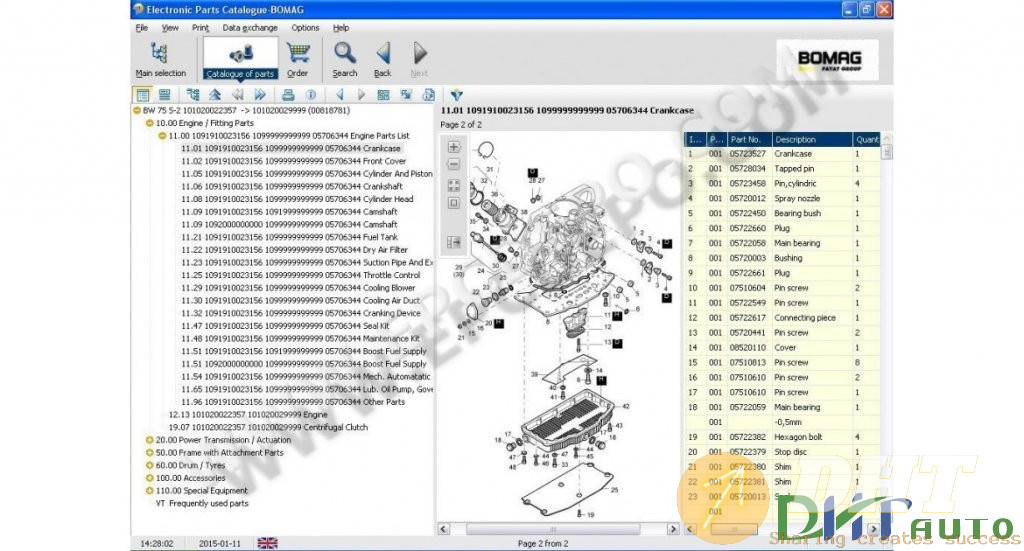Click the Description column header
Image resolution: width=1024 pixels, height=551 pixels.
coord(812,139)
